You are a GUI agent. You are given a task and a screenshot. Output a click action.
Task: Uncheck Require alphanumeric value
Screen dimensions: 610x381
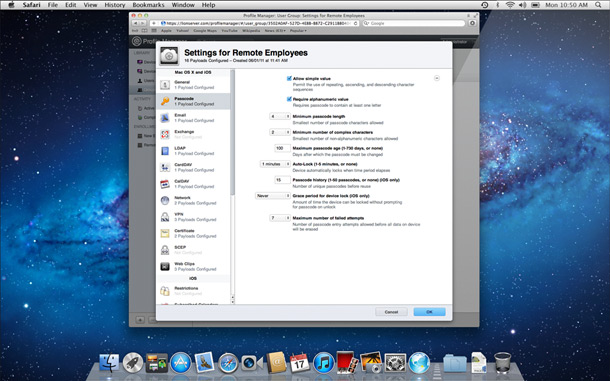pos(289,99)
